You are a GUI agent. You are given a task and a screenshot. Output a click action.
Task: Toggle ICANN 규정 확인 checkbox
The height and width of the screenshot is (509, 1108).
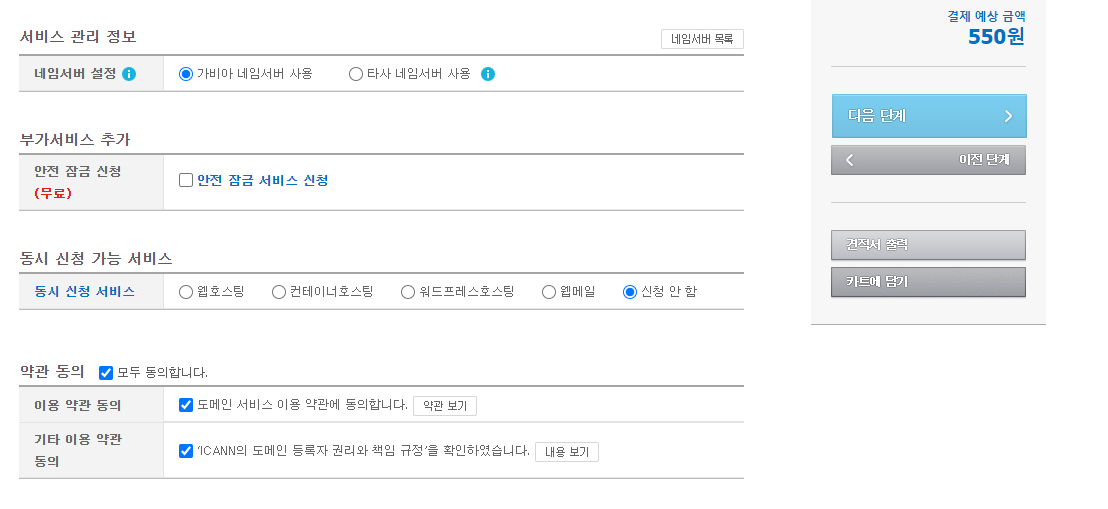coord(186,451)
